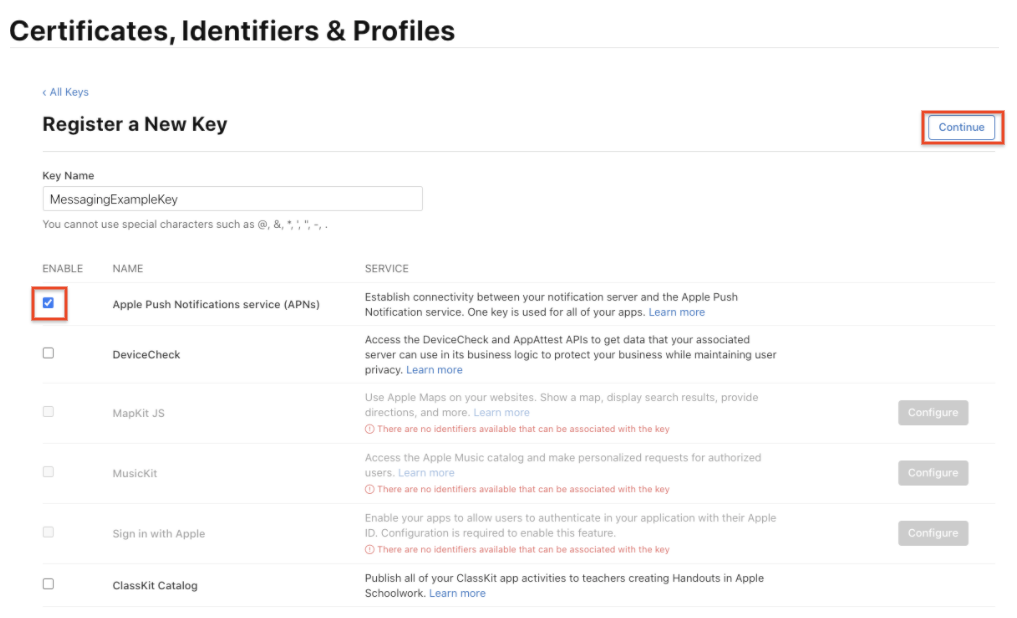
Task: Open Learn more link for MapKit JS
Action: (x=501, y=412)
